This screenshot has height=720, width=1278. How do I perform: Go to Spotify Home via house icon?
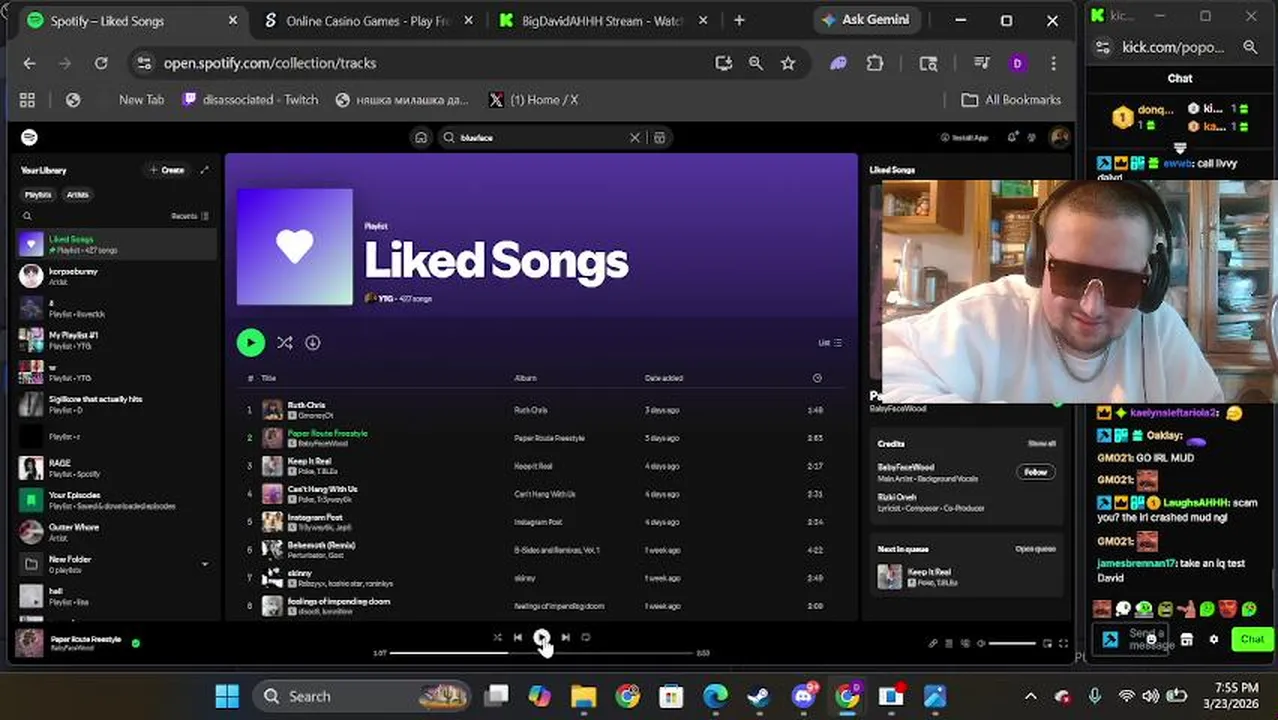pyautogui.click(x=421, y=138)
